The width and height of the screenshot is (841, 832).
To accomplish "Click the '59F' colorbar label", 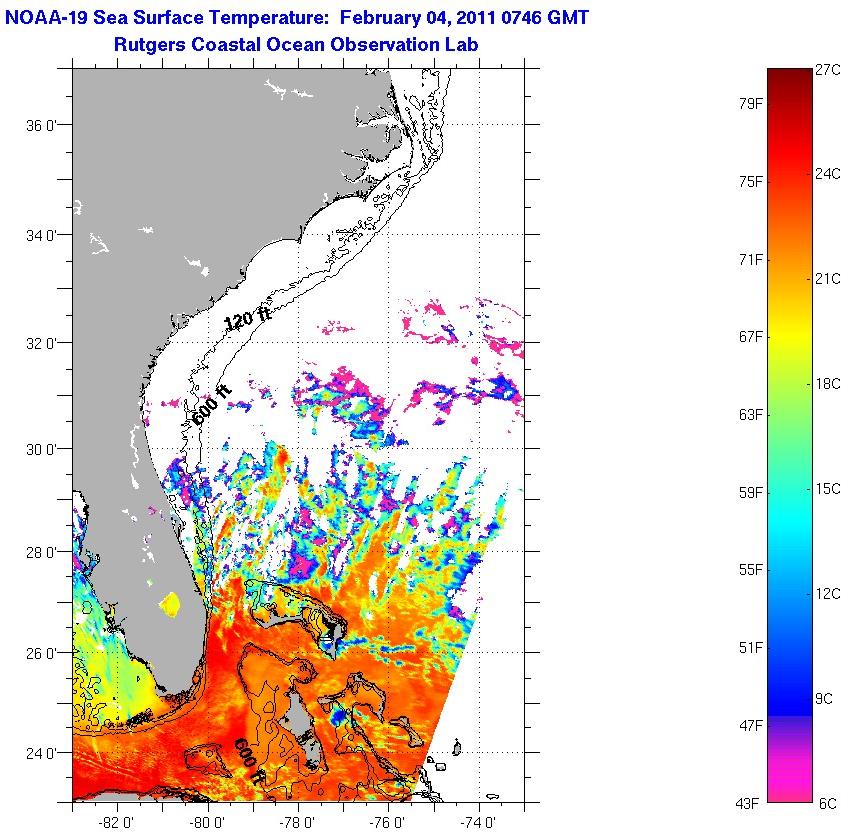I will coord(750,493).
